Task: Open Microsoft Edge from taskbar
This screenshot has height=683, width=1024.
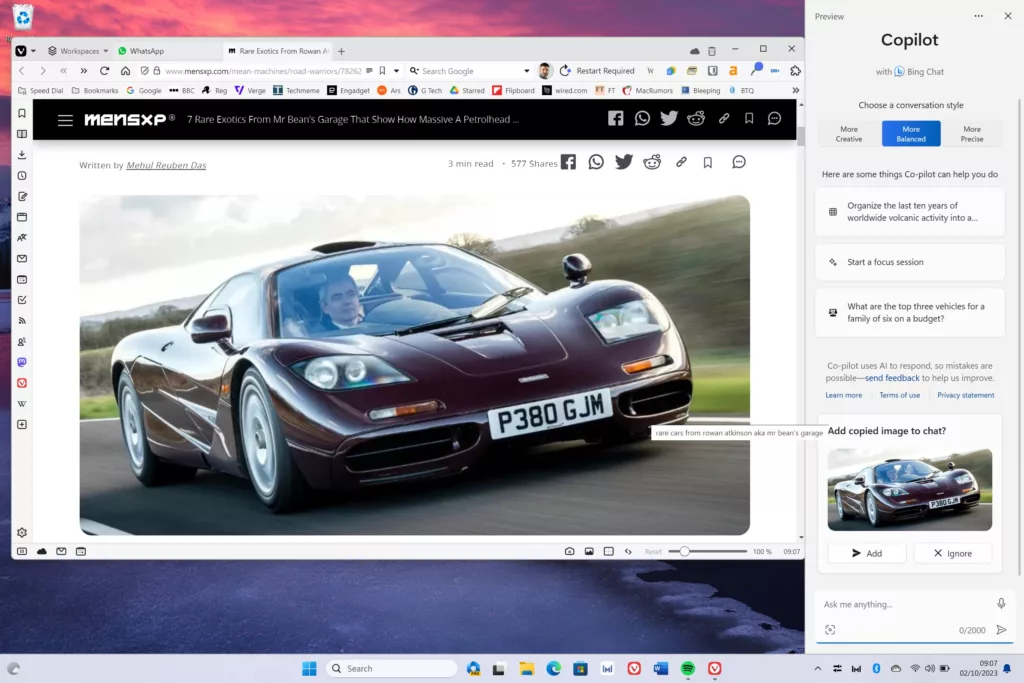Action: click(553, 668)
